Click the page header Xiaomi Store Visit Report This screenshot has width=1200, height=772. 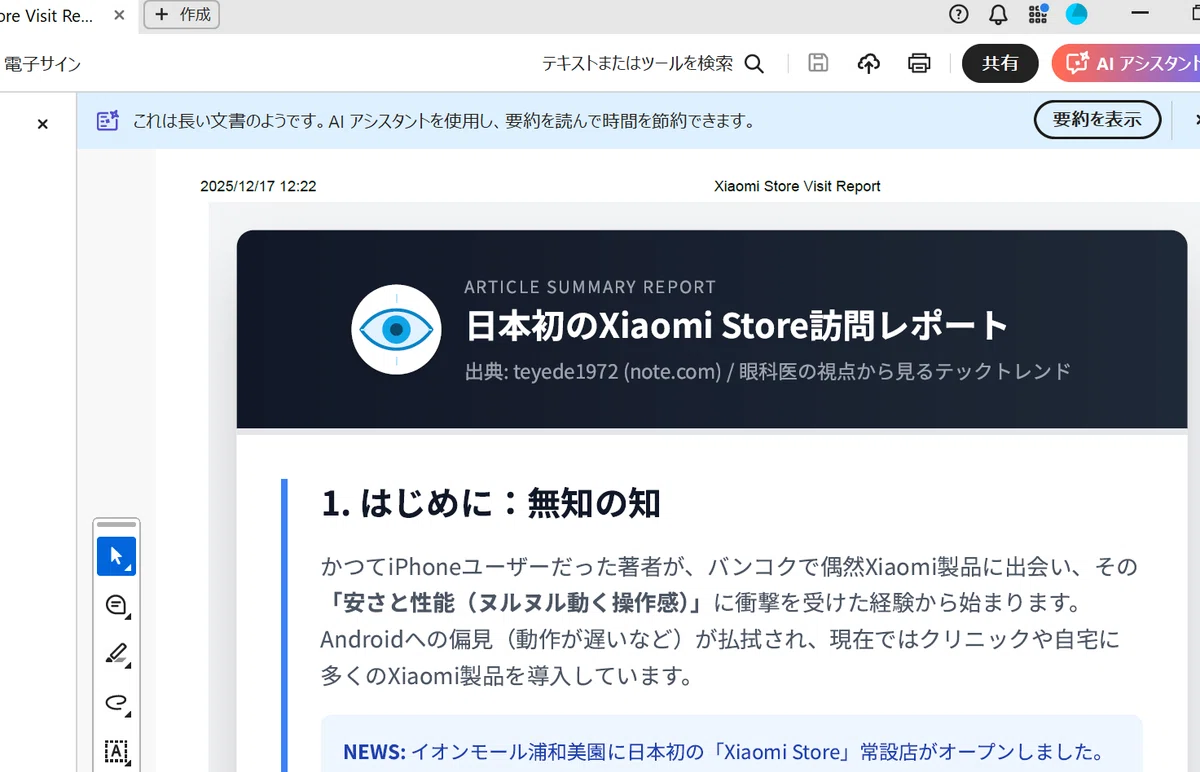pyautogui.click(x=797, y=186)
